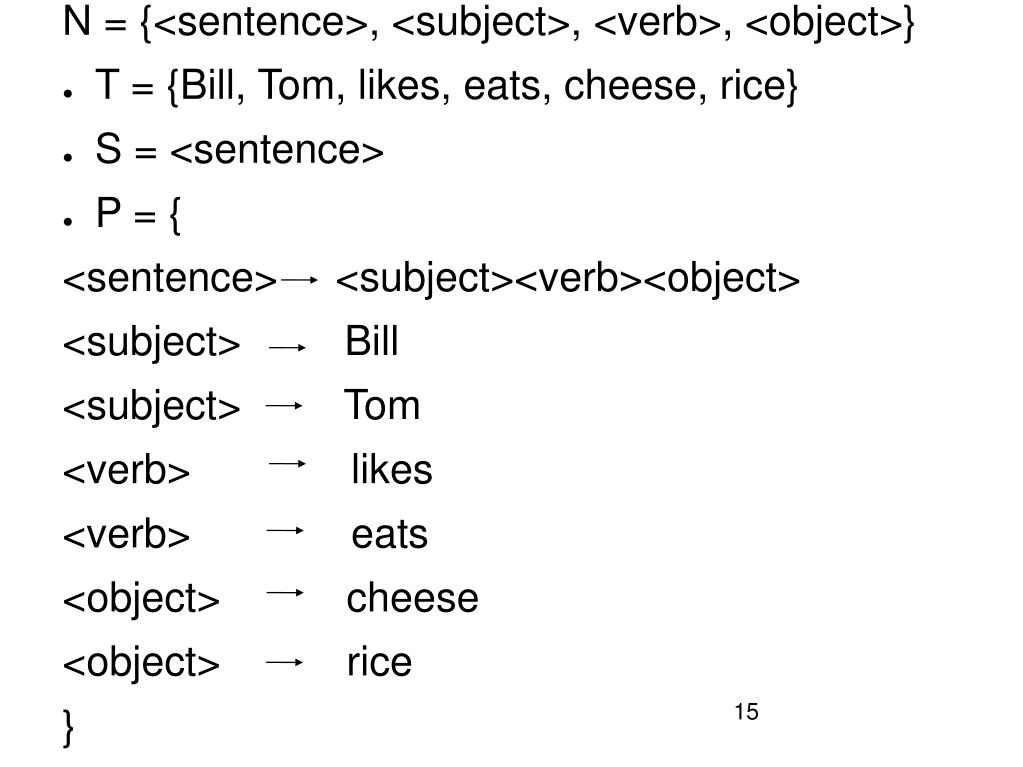Viewport: 1023px width, 767px height.
Task: Click the slide page number 15
Action: pos(746,712)
